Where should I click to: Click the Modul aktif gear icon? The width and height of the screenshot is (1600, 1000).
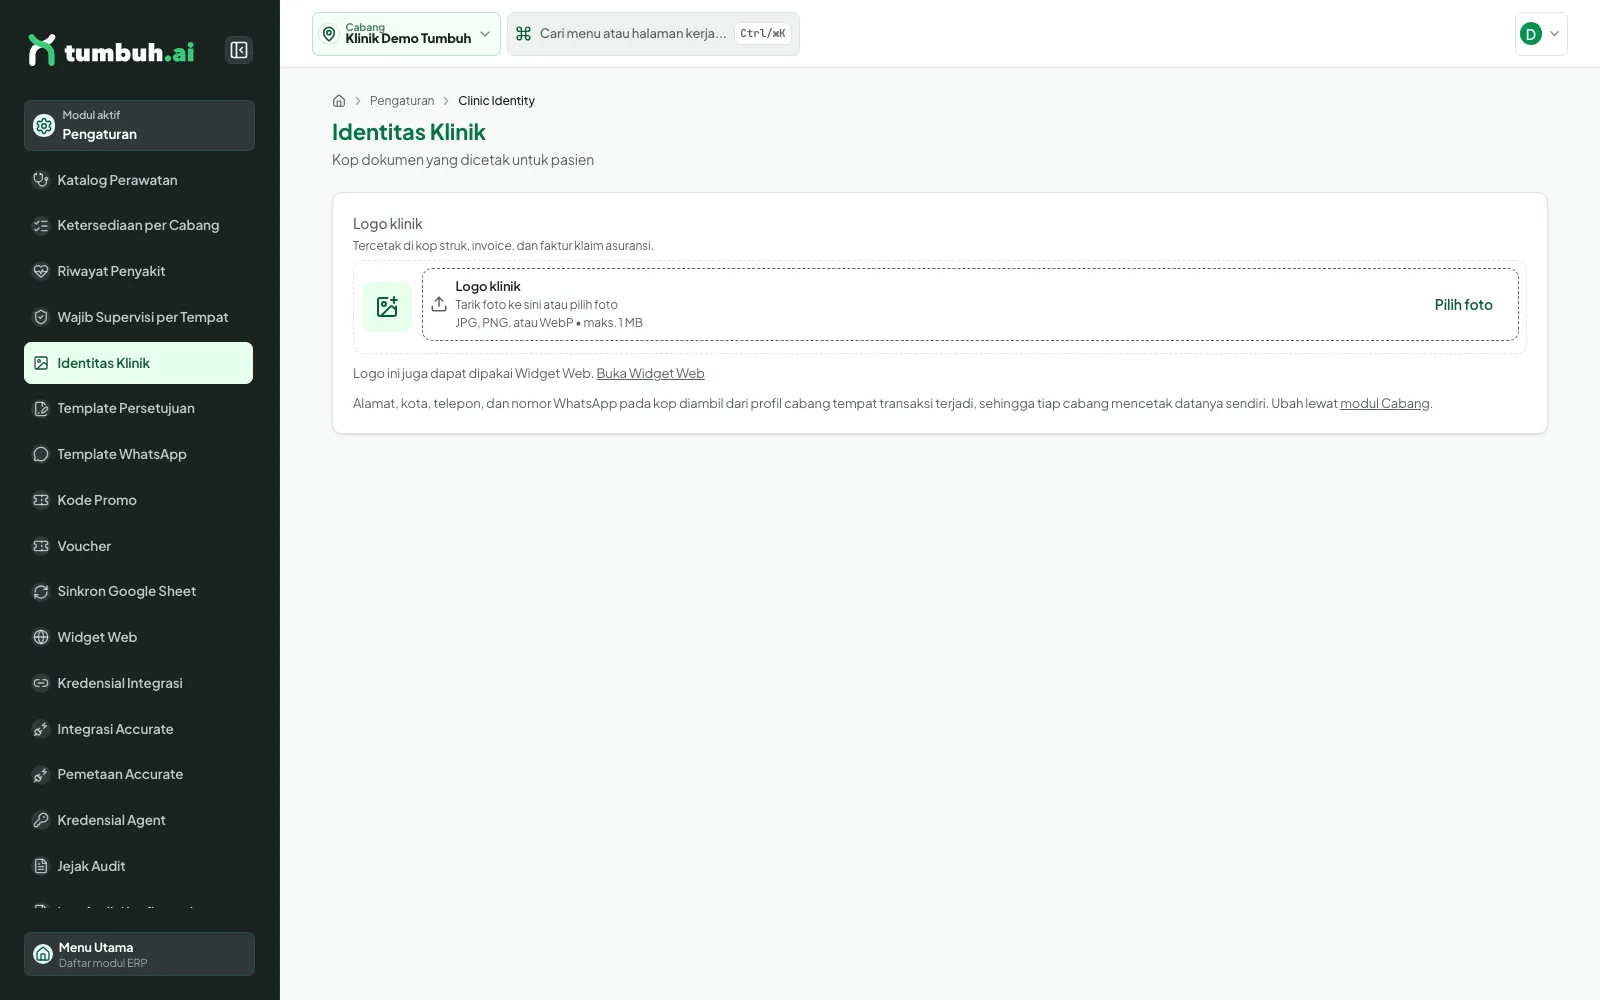[44, 126]
